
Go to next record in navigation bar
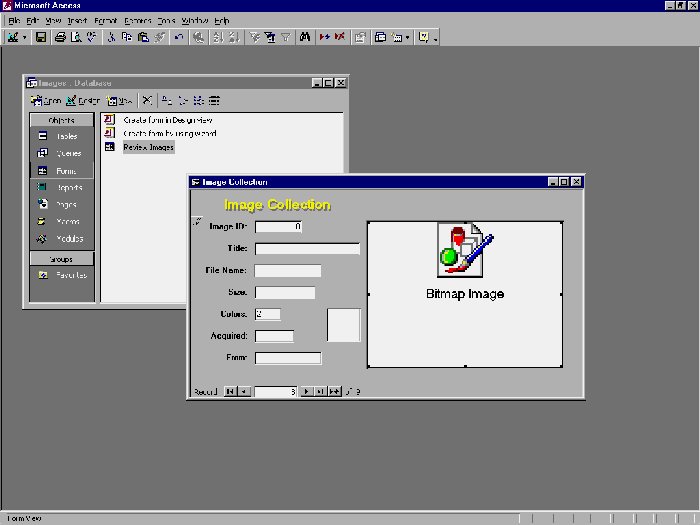click(x=307, y=392)
